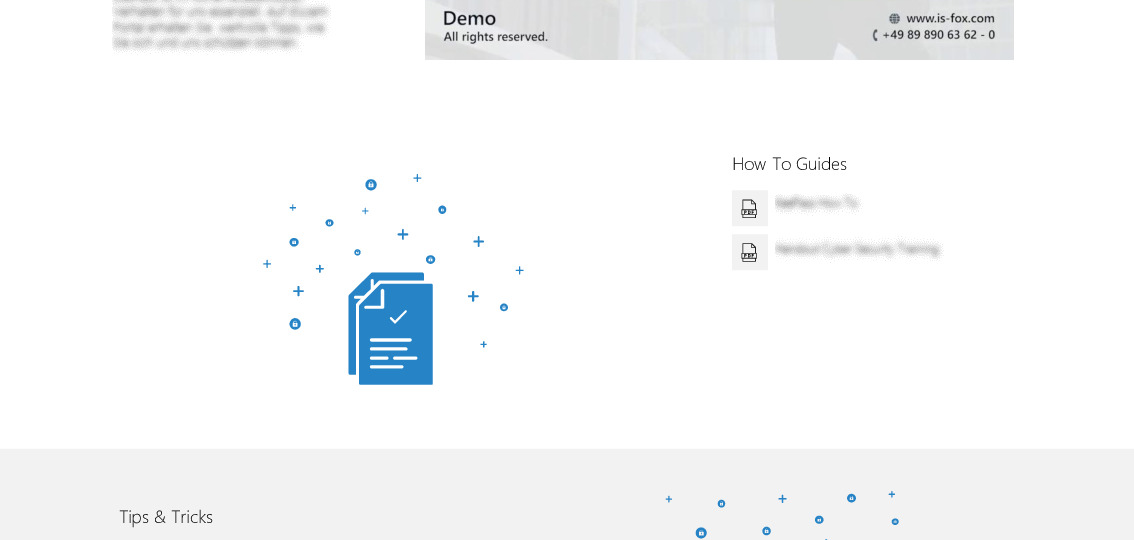Image resolution: width=1134 pixels, height=540 pixels.
Task: Click the phone handset icon beside the number
Action: (875, 35)
